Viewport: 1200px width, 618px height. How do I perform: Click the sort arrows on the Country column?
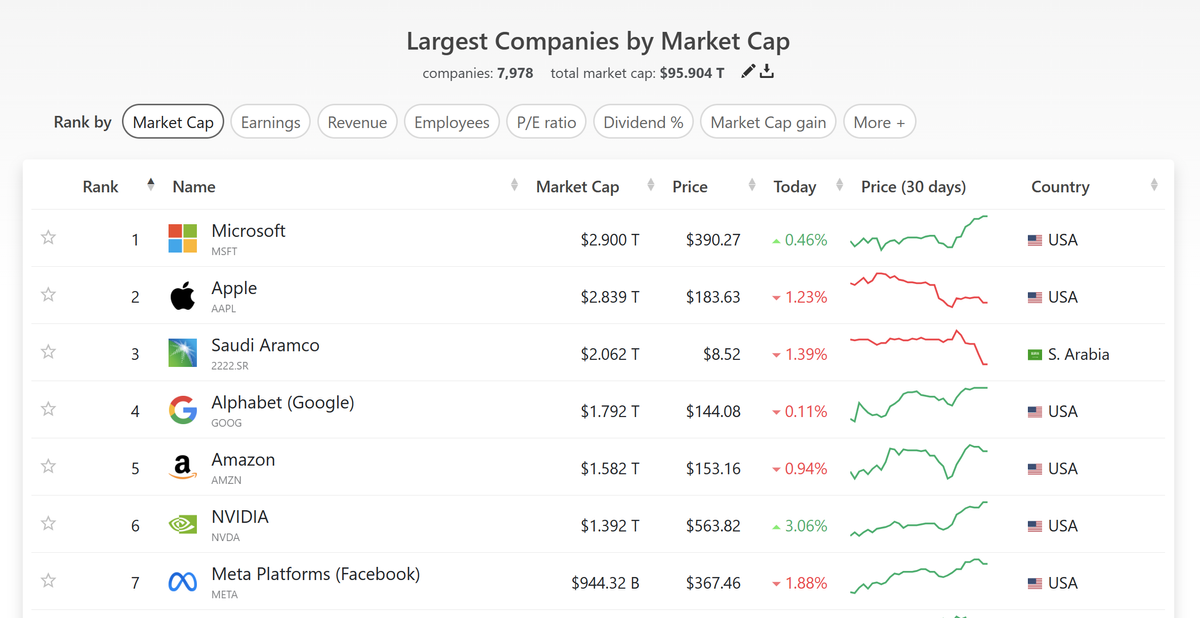click(x=1154, y=185)
